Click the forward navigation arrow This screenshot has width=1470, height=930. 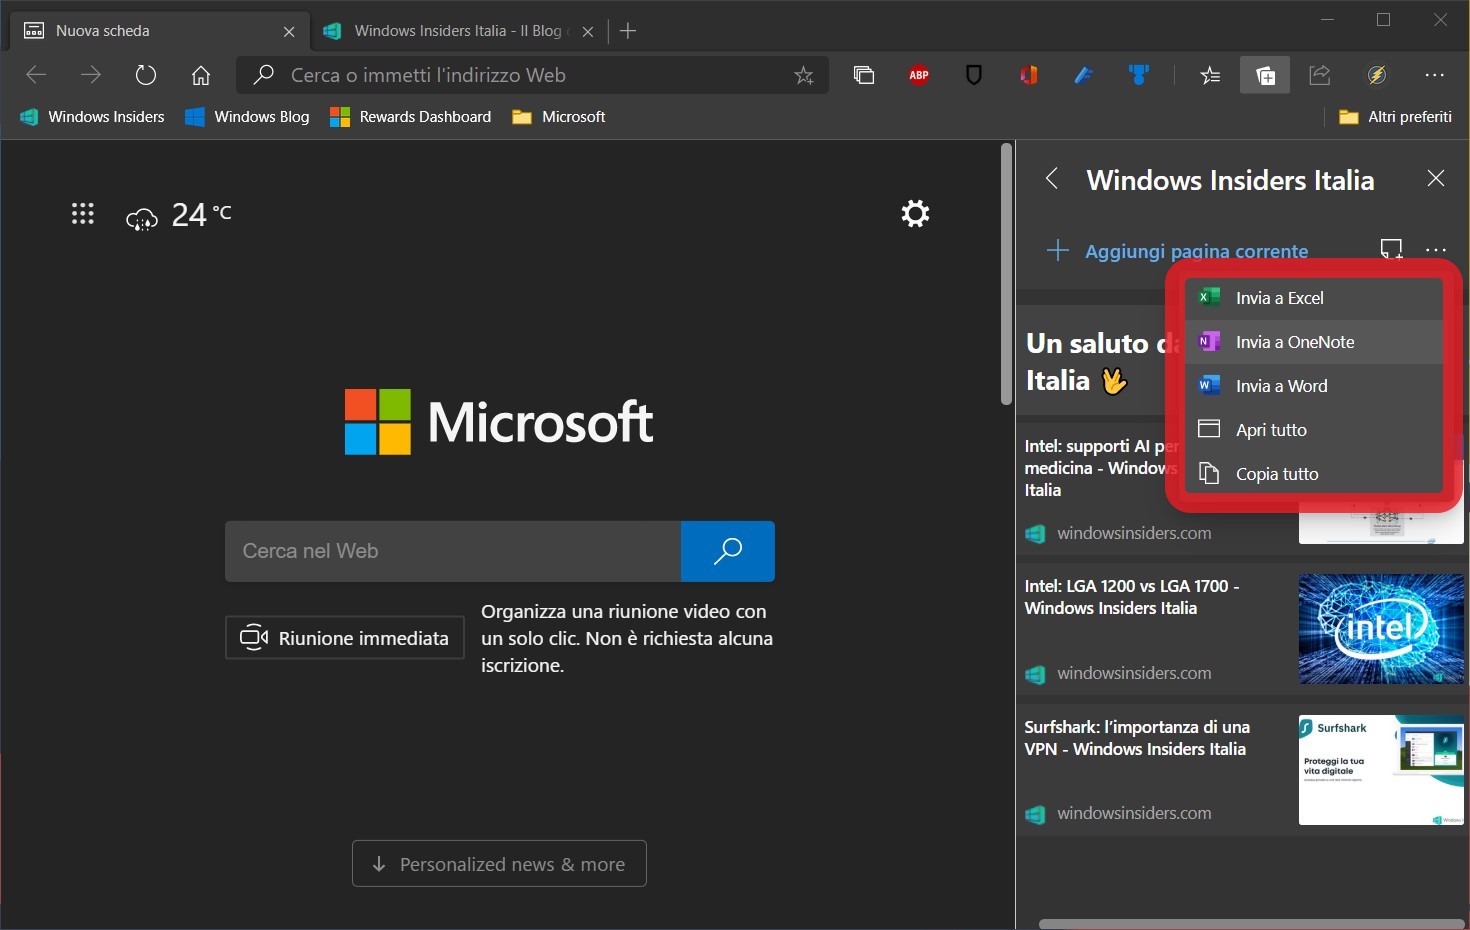click(91, 75)
